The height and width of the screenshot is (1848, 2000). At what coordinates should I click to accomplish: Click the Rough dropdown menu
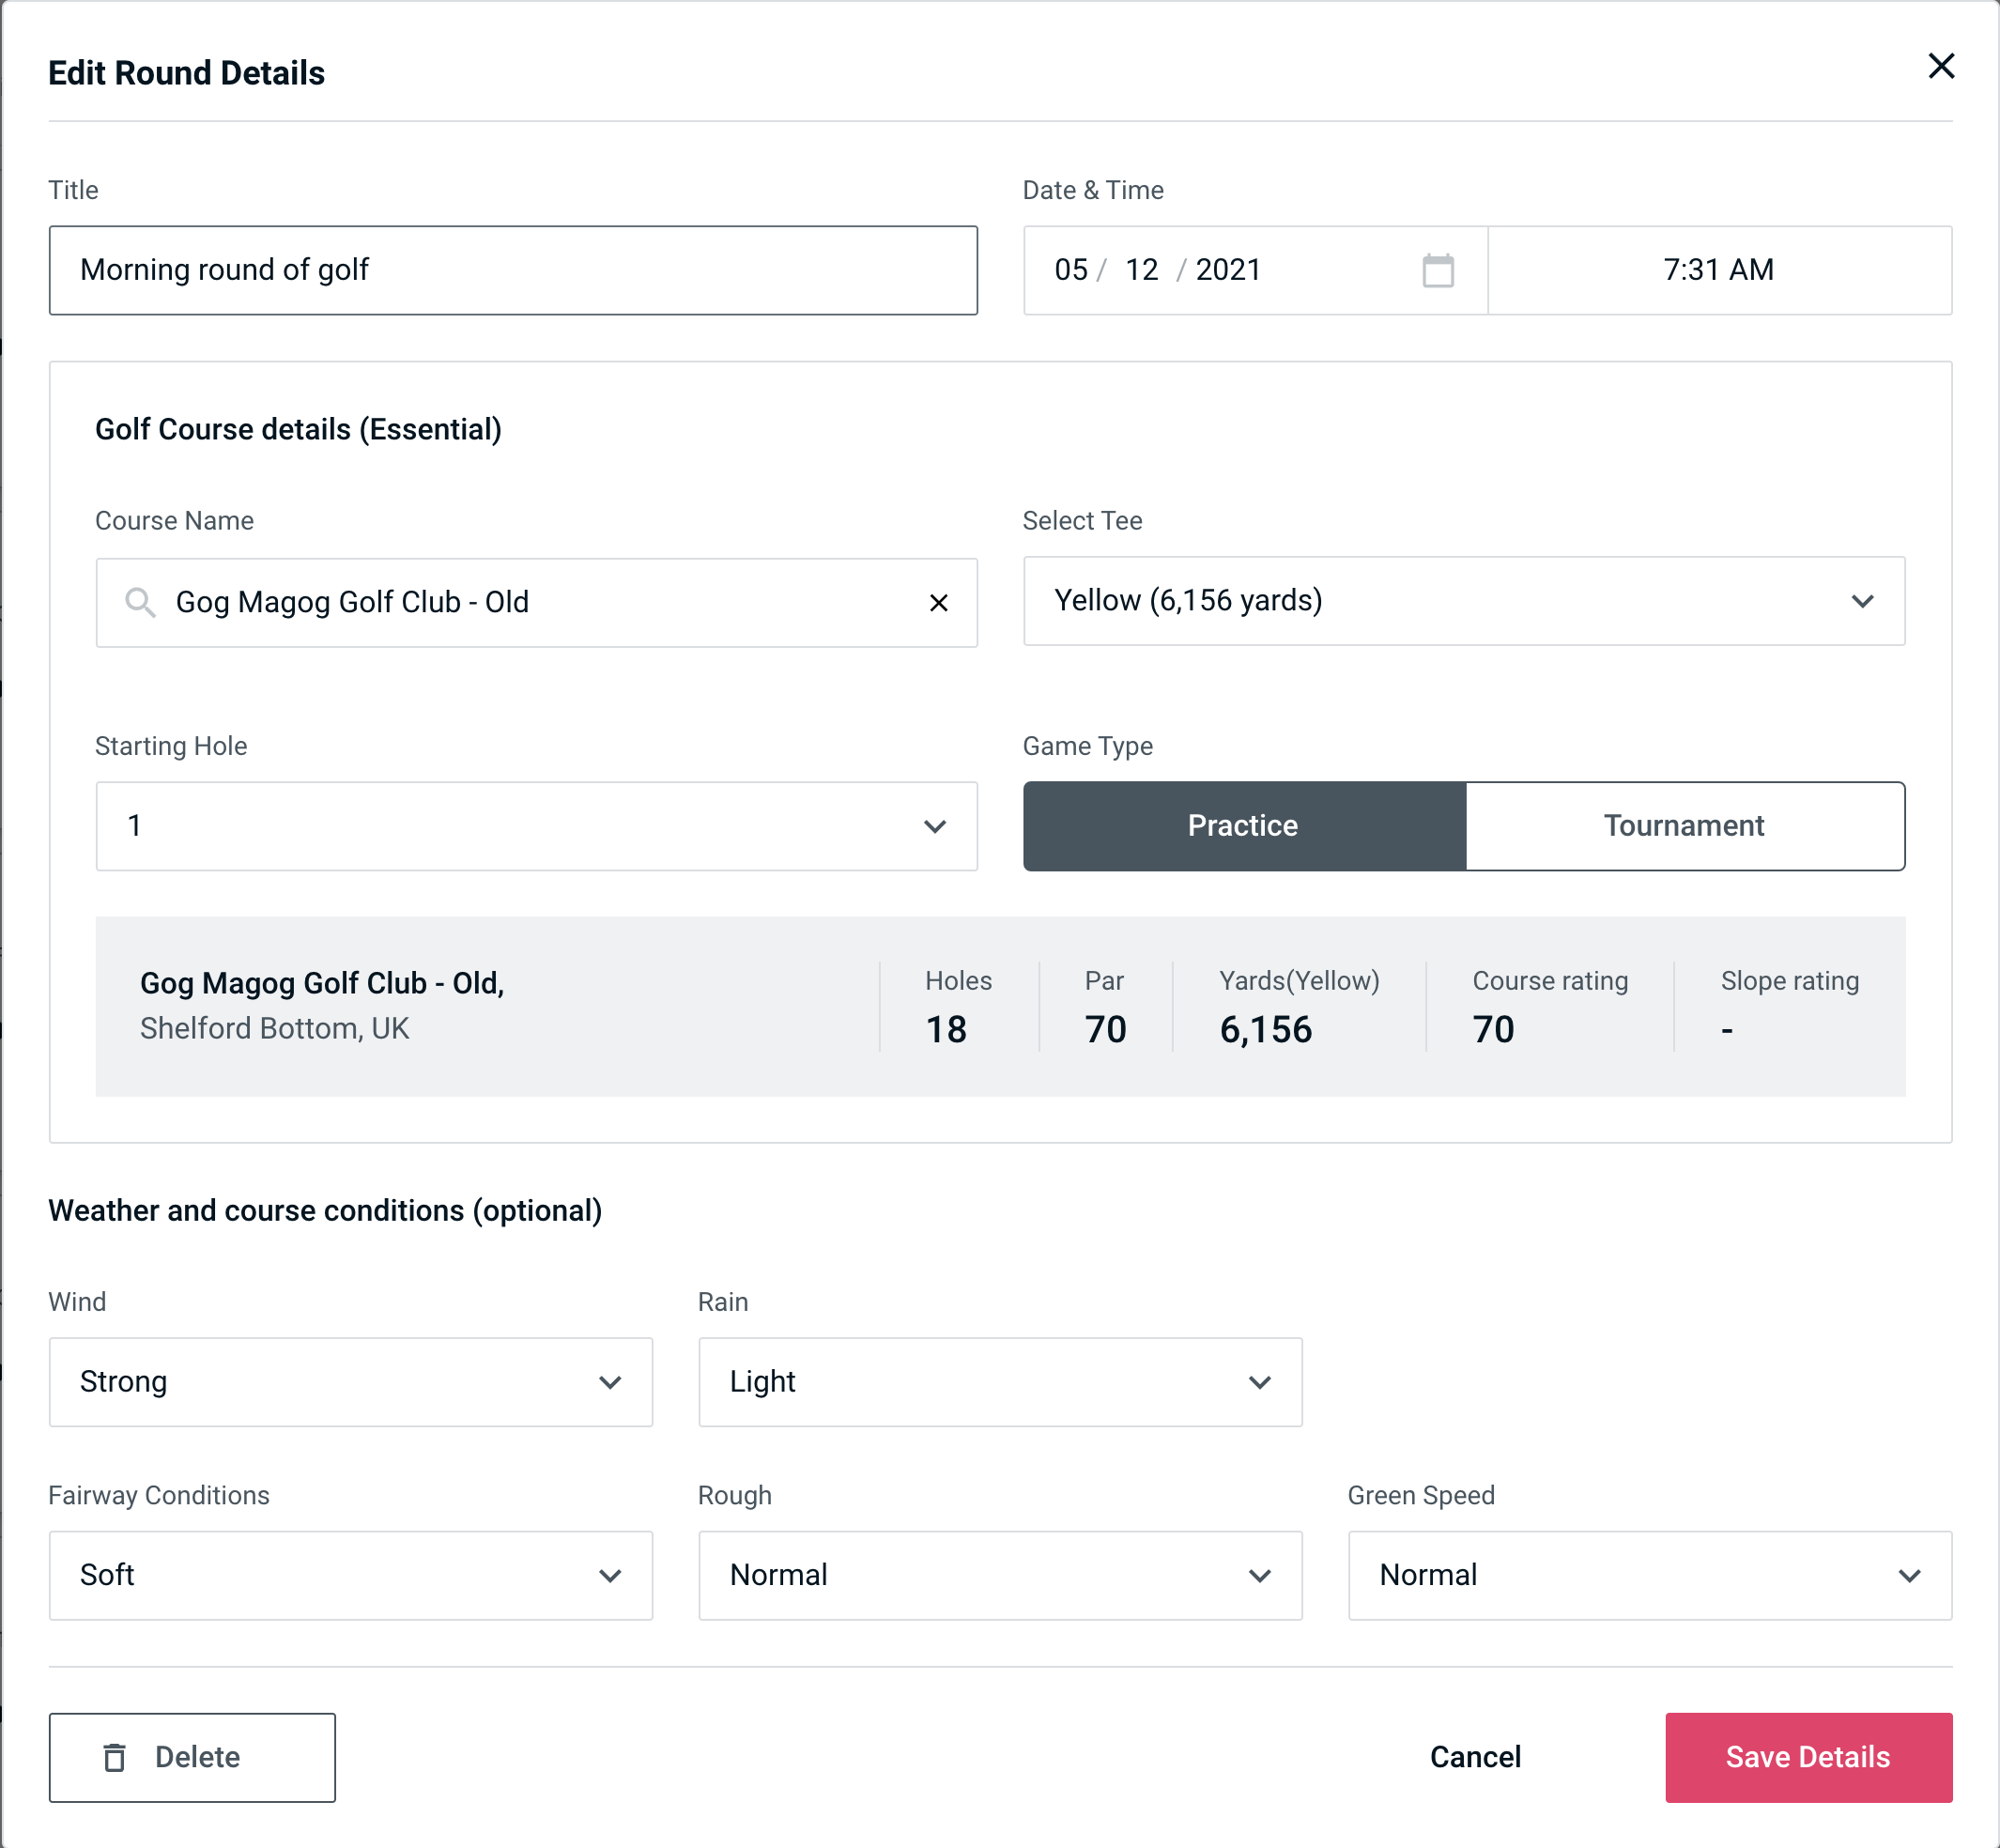point(1000,1573)
